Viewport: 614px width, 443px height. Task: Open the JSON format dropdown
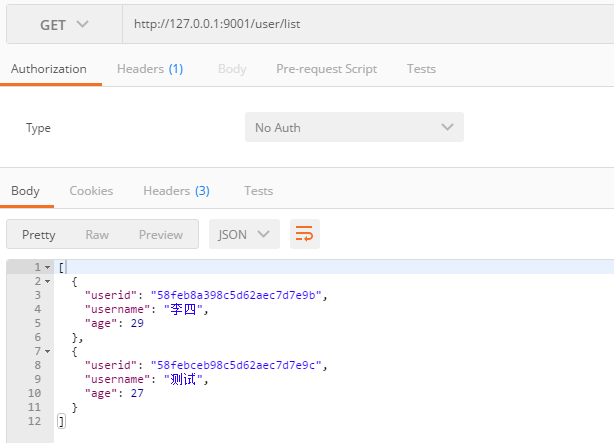tap(244, 234)
